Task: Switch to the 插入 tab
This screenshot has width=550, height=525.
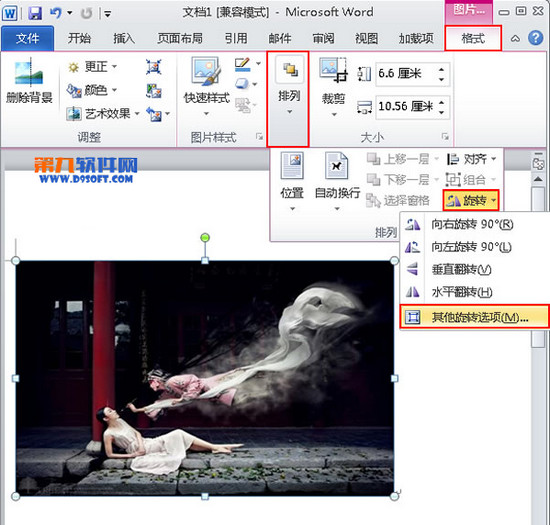Action: click(x=124, y=38)
